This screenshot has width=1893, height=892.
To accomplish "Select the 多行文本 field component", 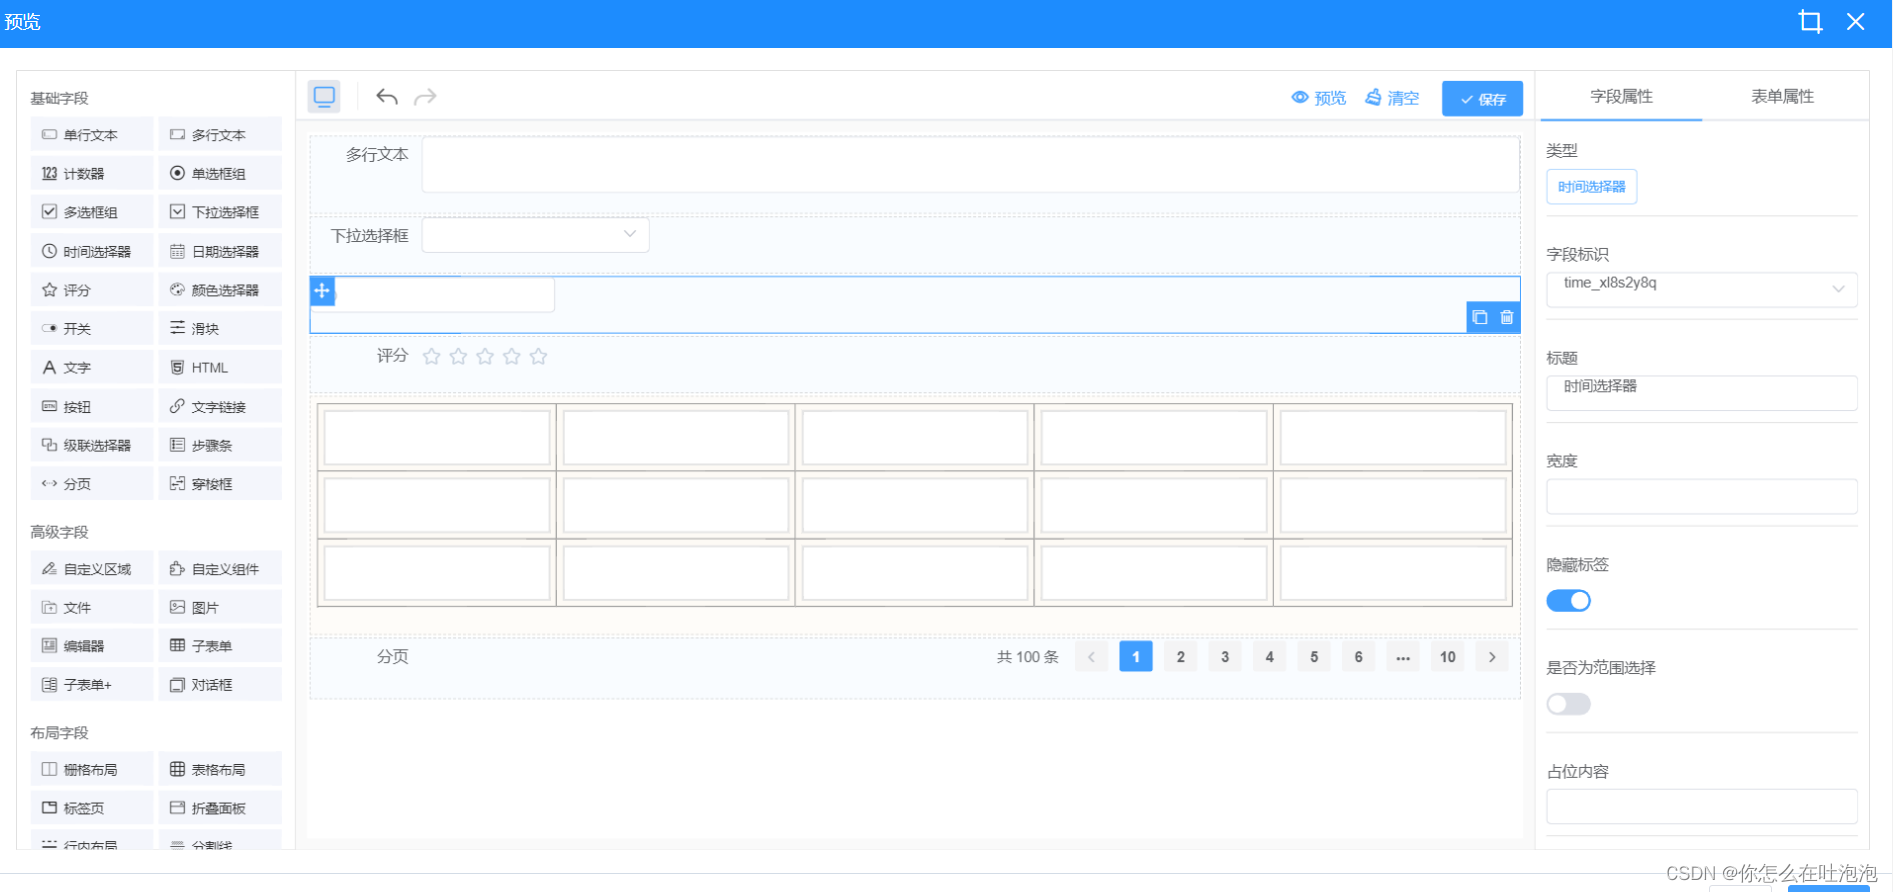I will click(220, 134).
